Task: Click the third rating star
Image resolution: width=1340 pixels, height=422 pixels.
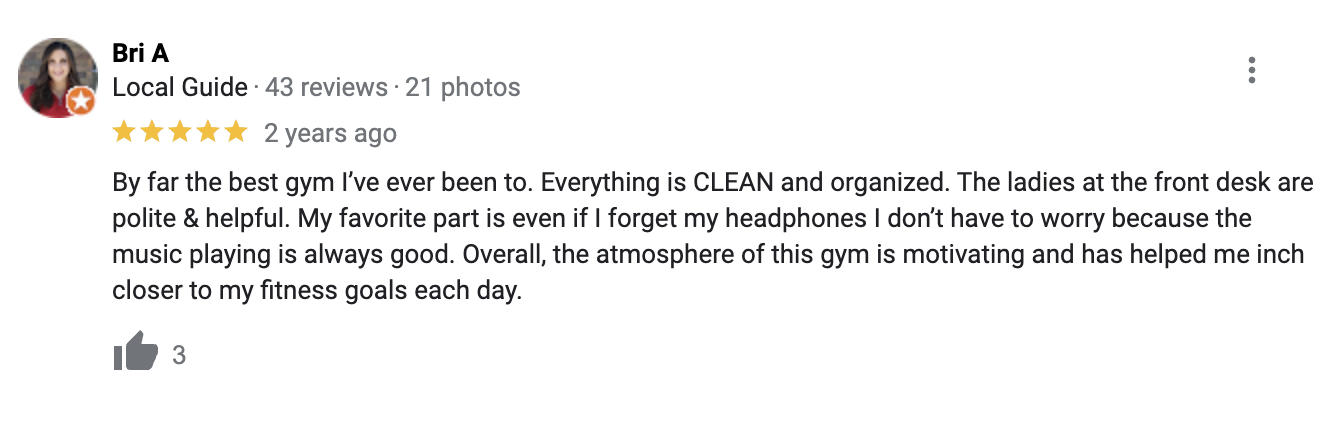Action: tap(180, 132)
